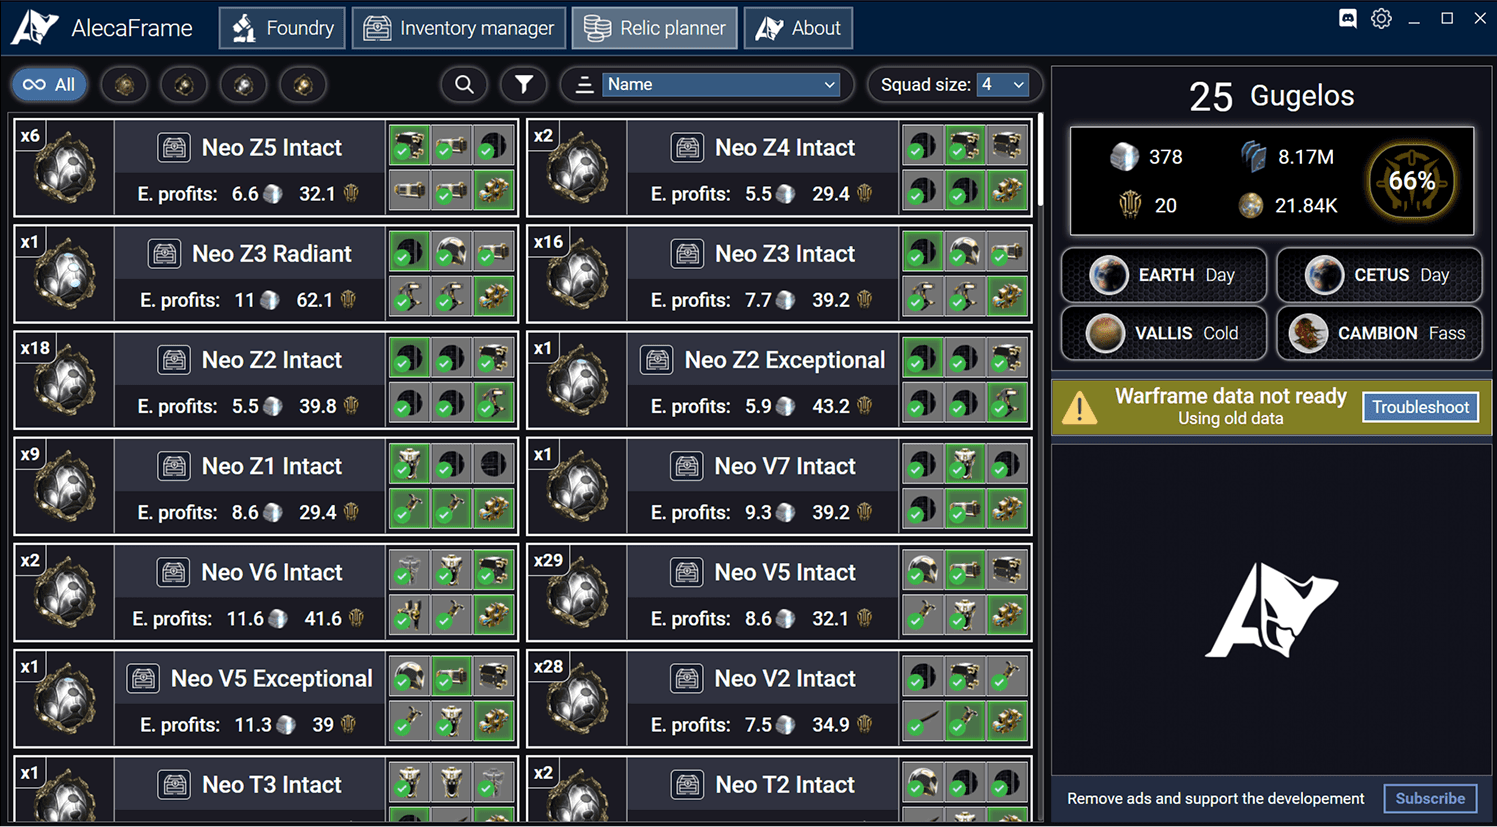Viewport: 1497px width, 827px height.
Task: Open the About tab
Action: [798, 28]
